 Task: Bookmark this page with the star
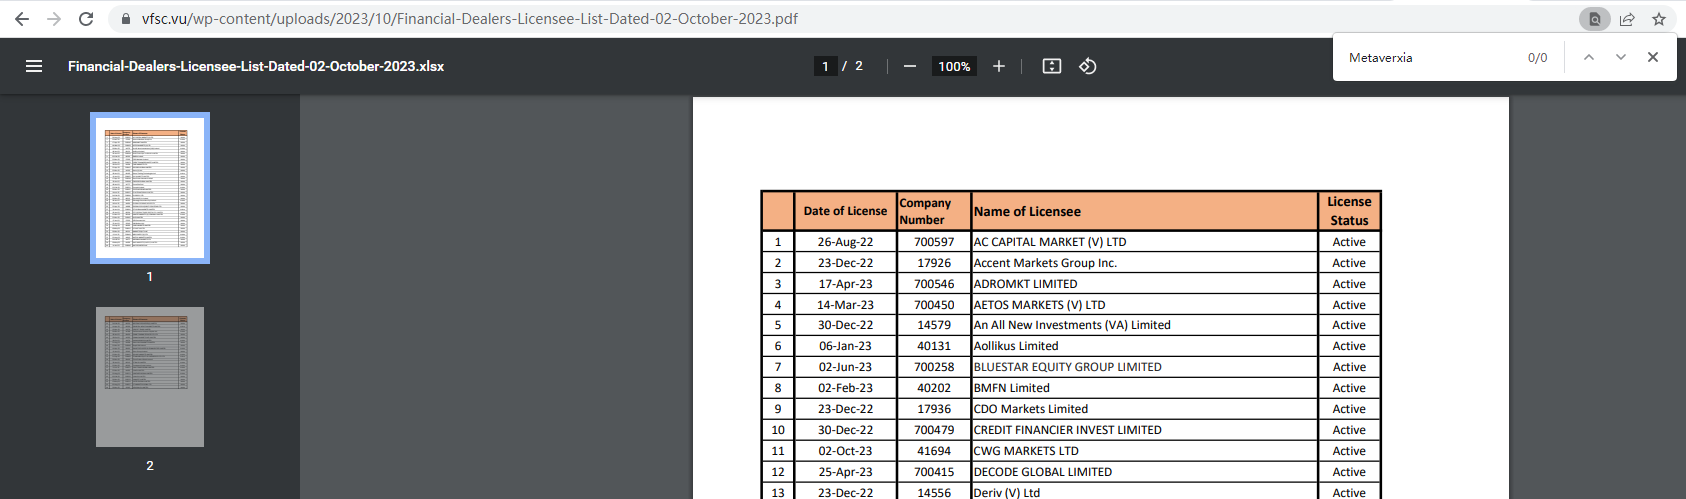1659,19
